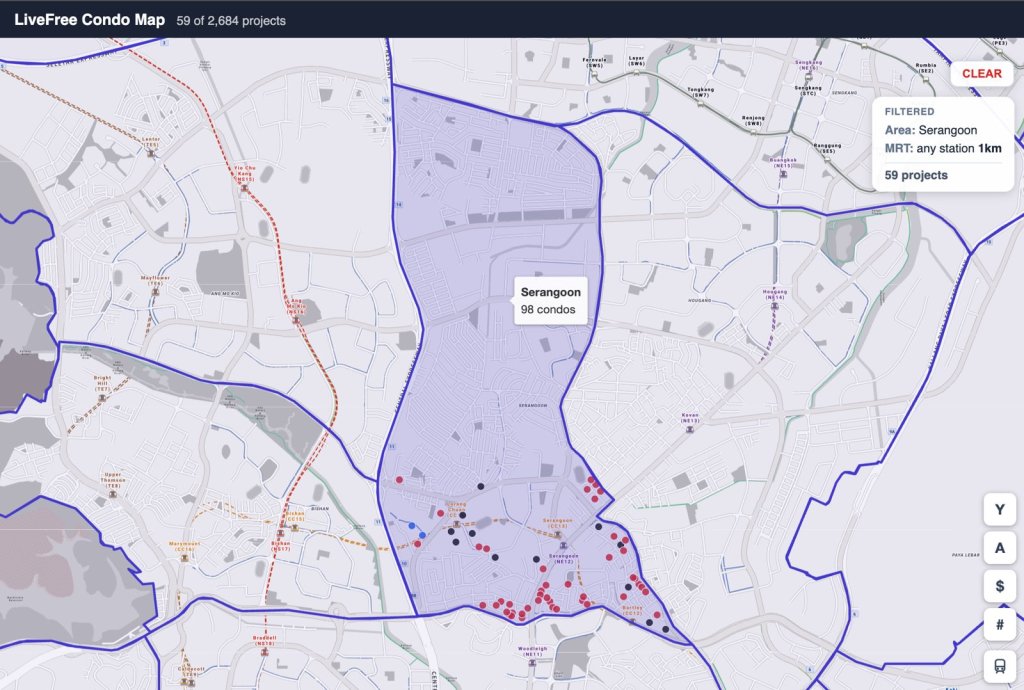Select the Bishan (NS17) station marker
Viewport: 1024px width, 690px height.
point(281,534)
